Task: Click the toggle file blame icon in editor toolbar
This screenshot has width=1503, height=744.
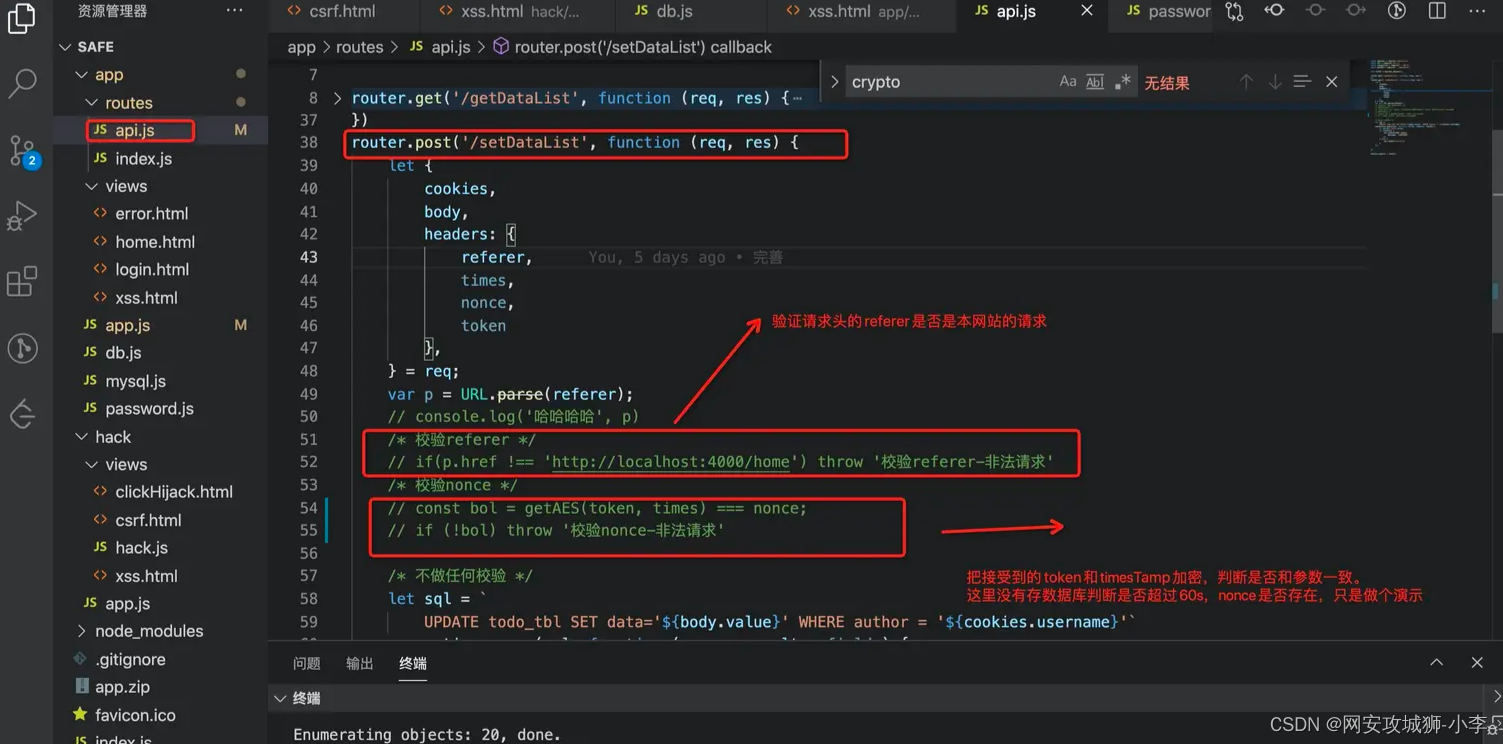Action: coord(1275,11)
